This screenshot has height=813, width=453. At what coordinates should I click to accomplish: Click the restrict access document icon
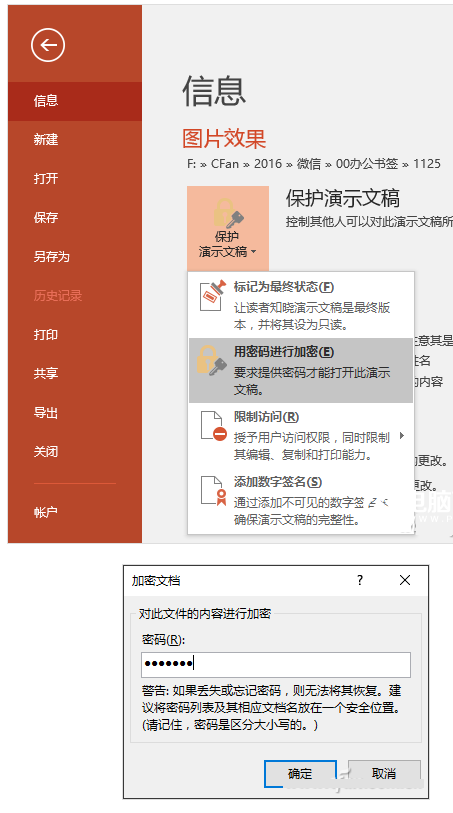[214, 426]
